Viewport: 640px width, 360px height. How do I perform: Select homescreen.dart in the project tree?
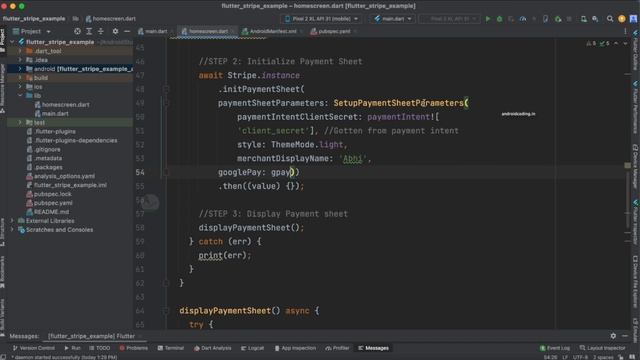click(65, 104)
